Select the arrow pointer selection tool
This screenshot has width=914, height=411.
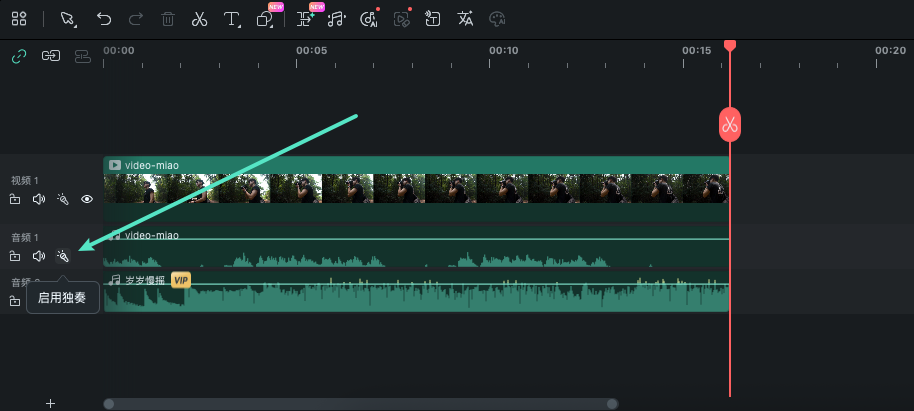(x=68, y=19)
